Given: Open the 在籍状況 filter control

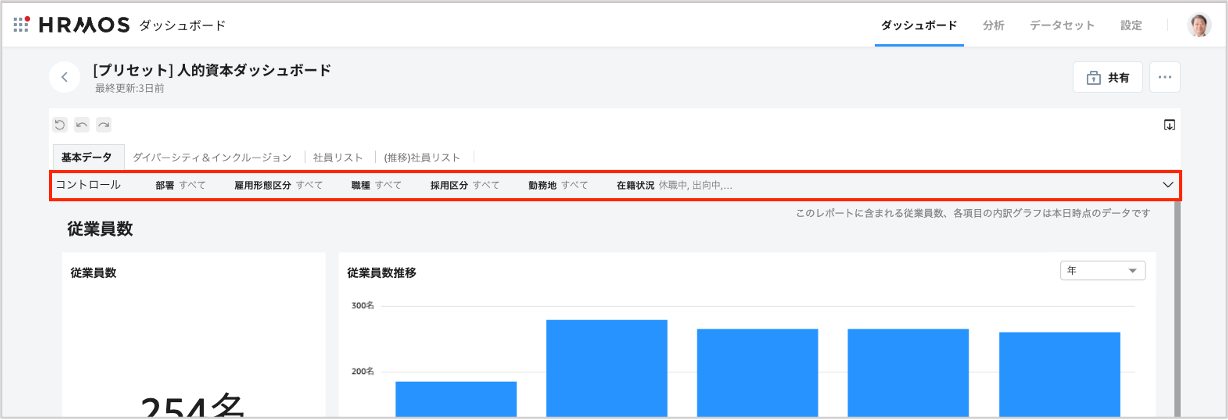Looking at the screenshot, I should 674,185.
